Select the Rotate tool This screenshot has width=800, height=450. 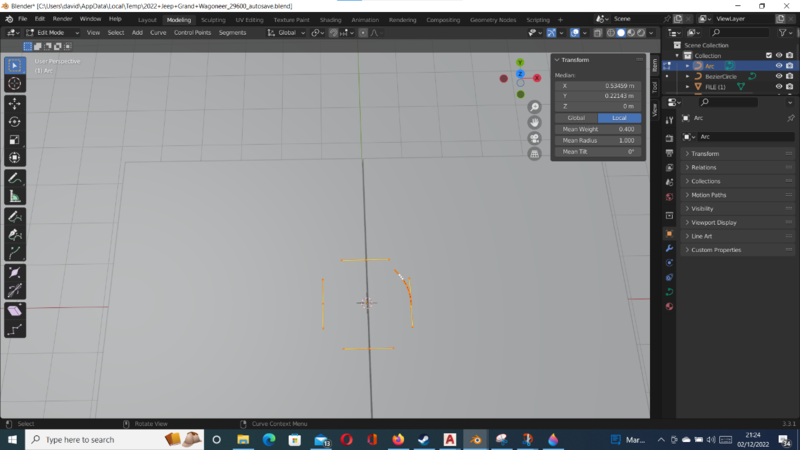[15, 121]
